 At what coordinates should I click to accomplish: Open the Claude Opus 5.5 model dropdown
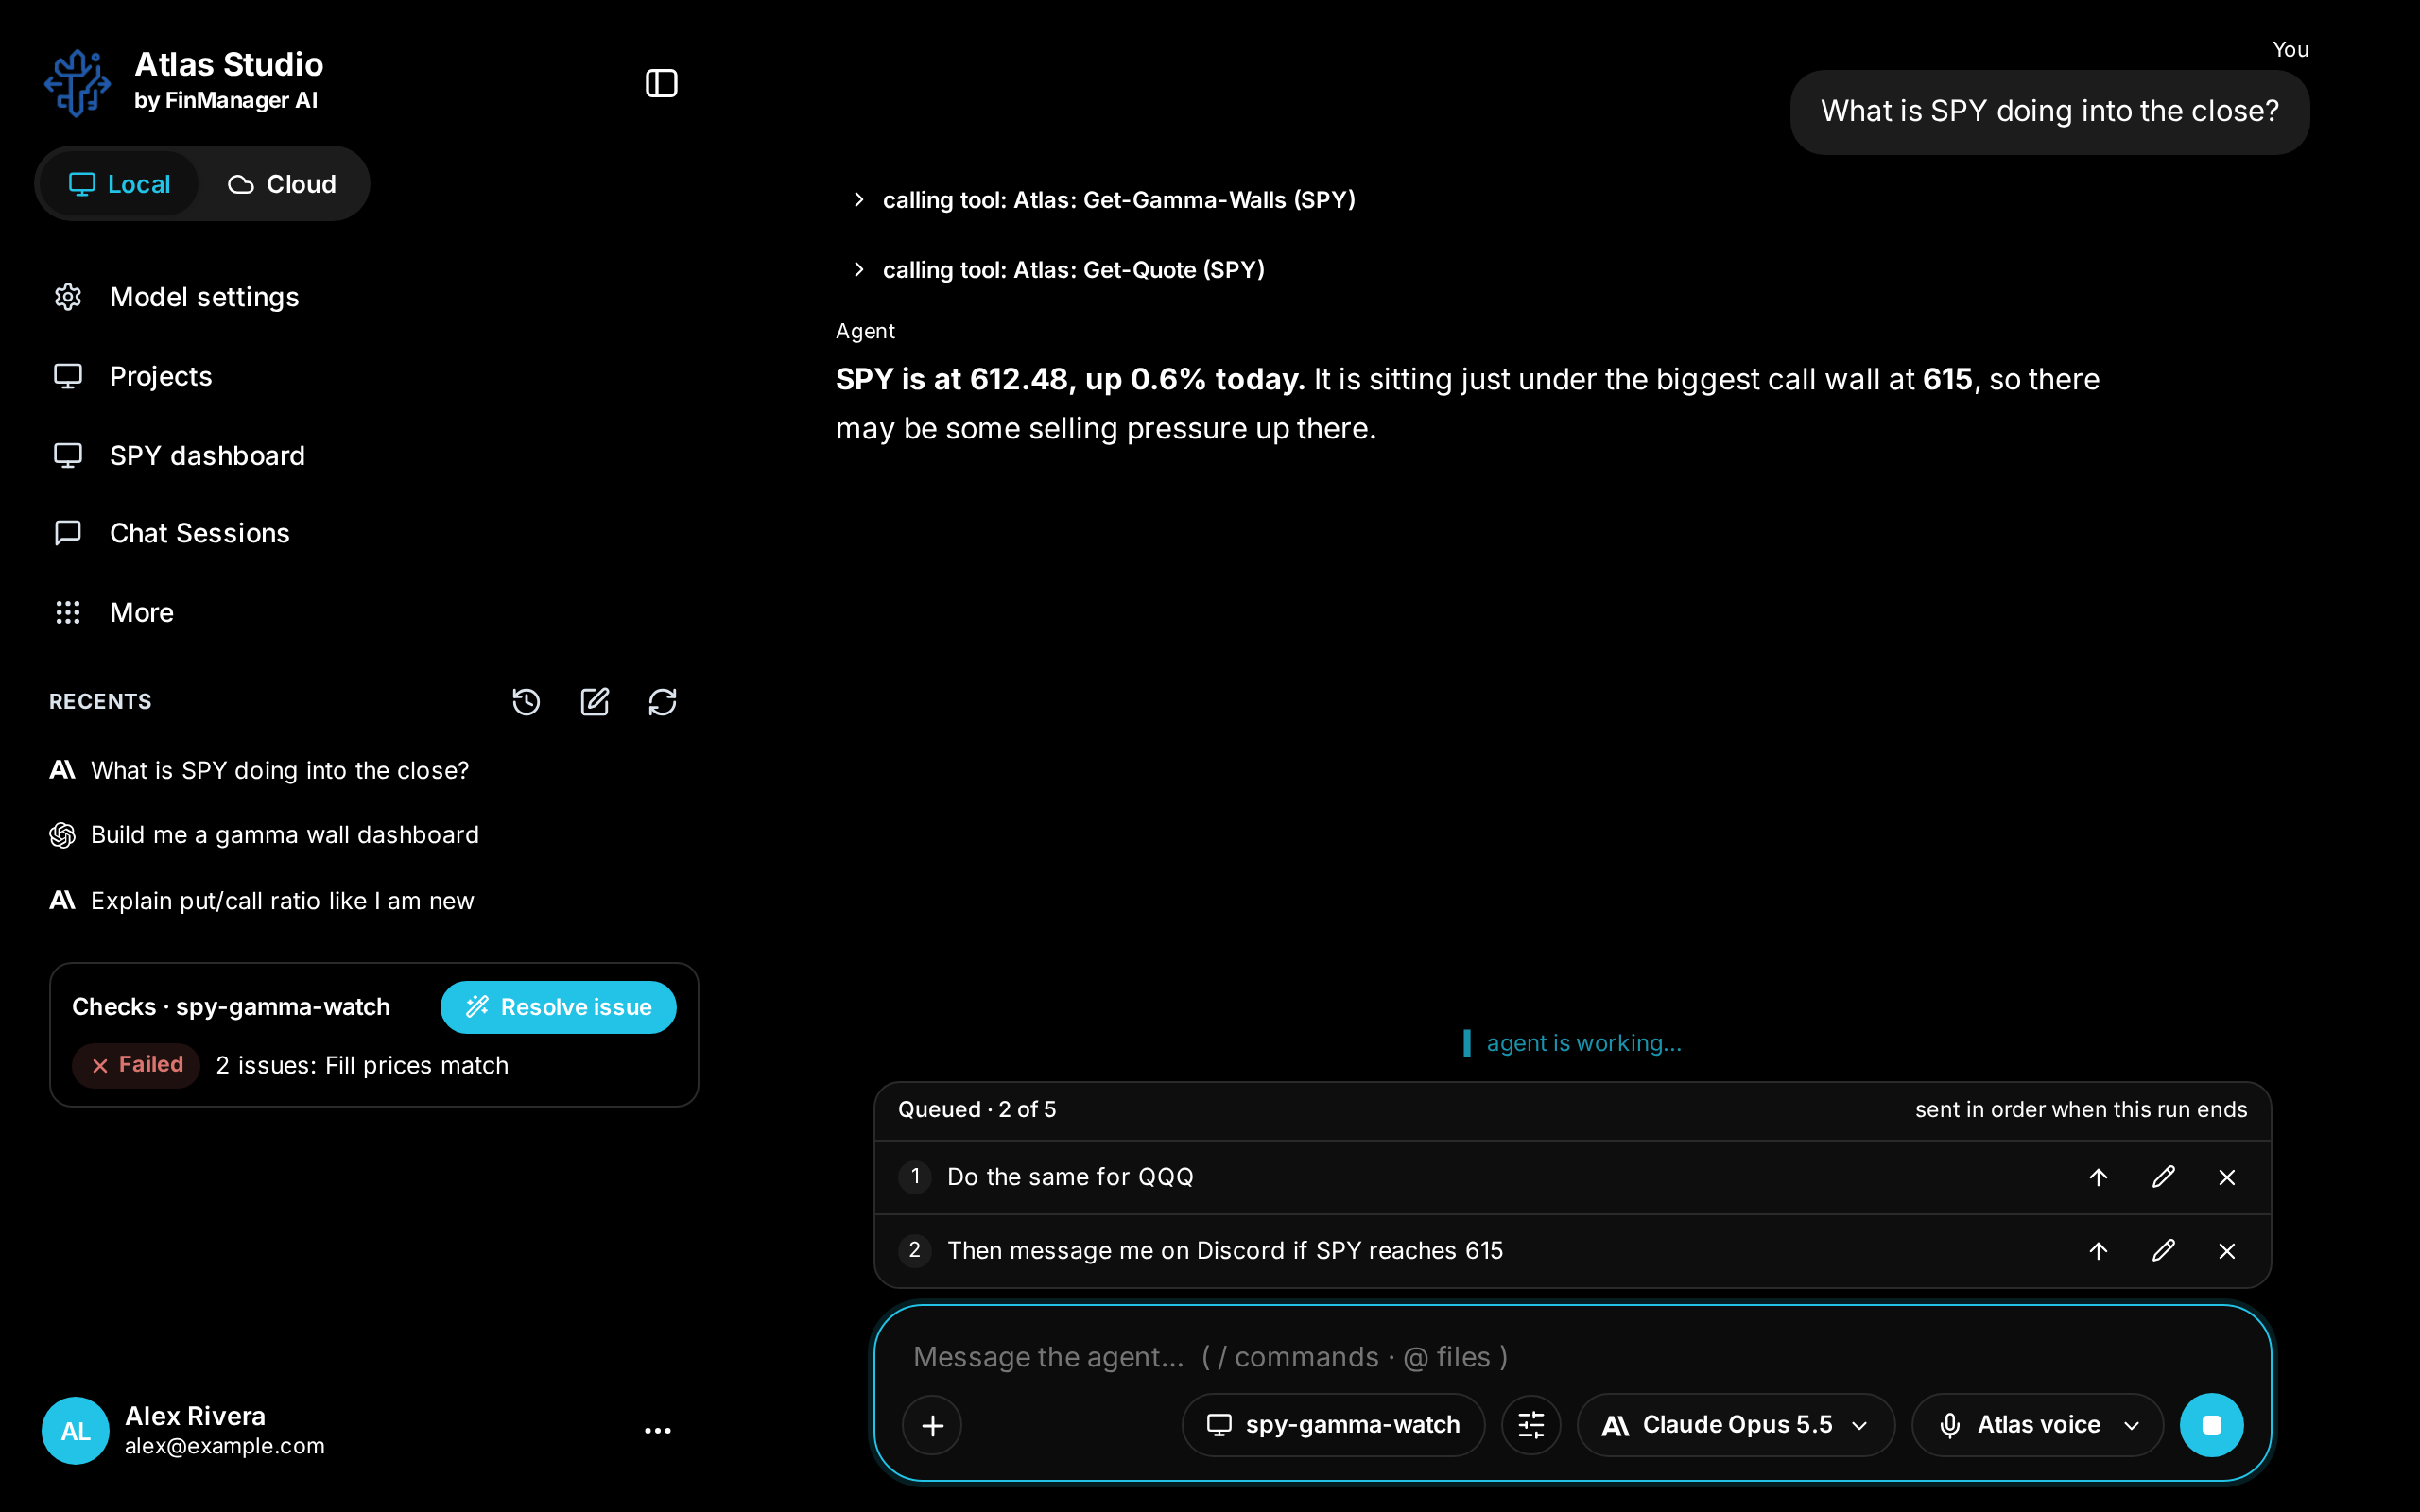[1735, 1425]
